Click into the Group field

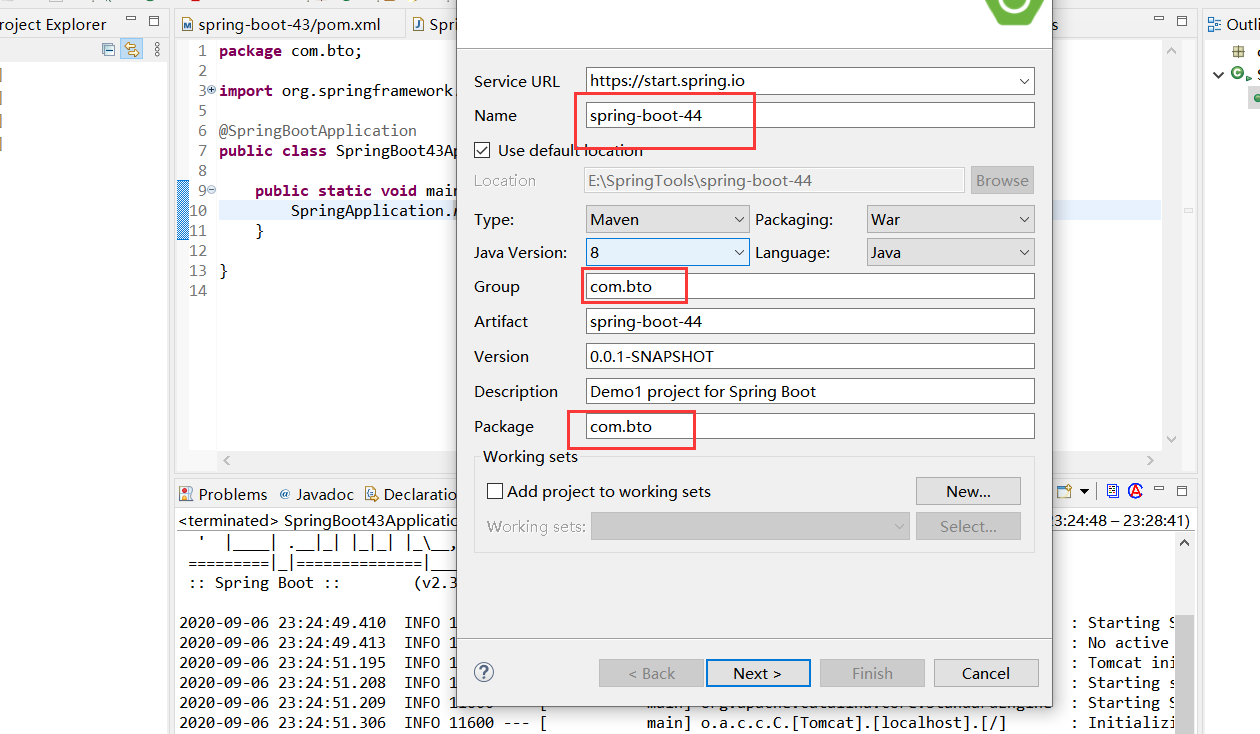pyautogui.click(x=810, y=286)
